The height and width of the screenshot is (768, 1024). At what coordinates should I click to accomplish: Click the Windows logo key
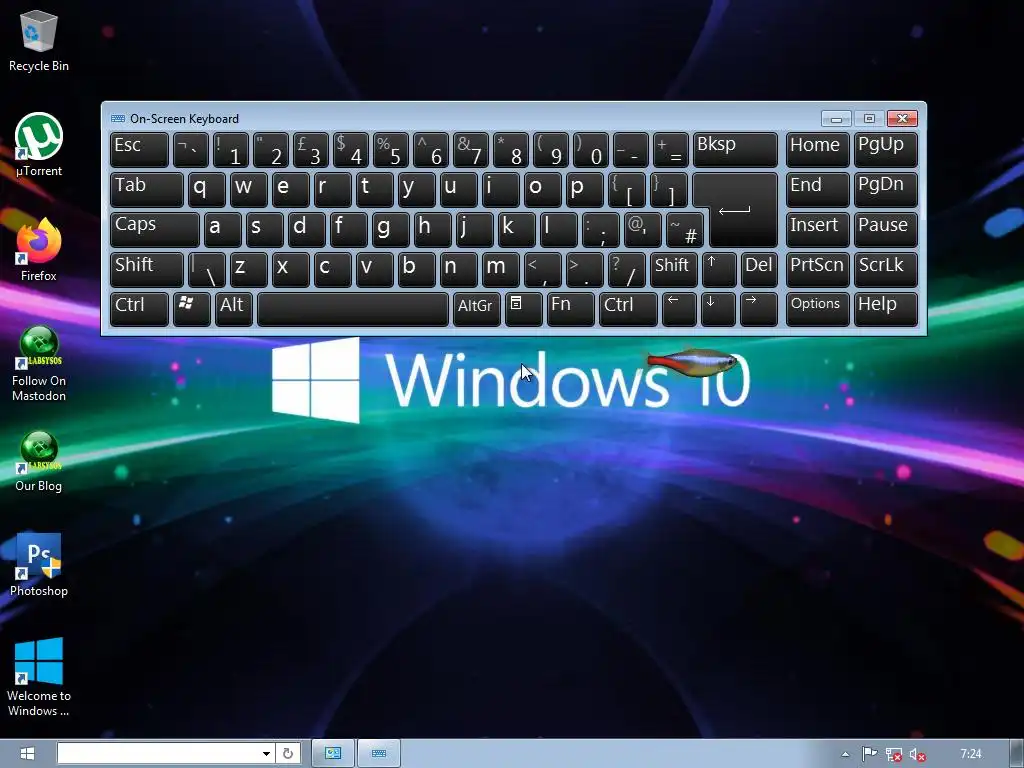(191, 310)
